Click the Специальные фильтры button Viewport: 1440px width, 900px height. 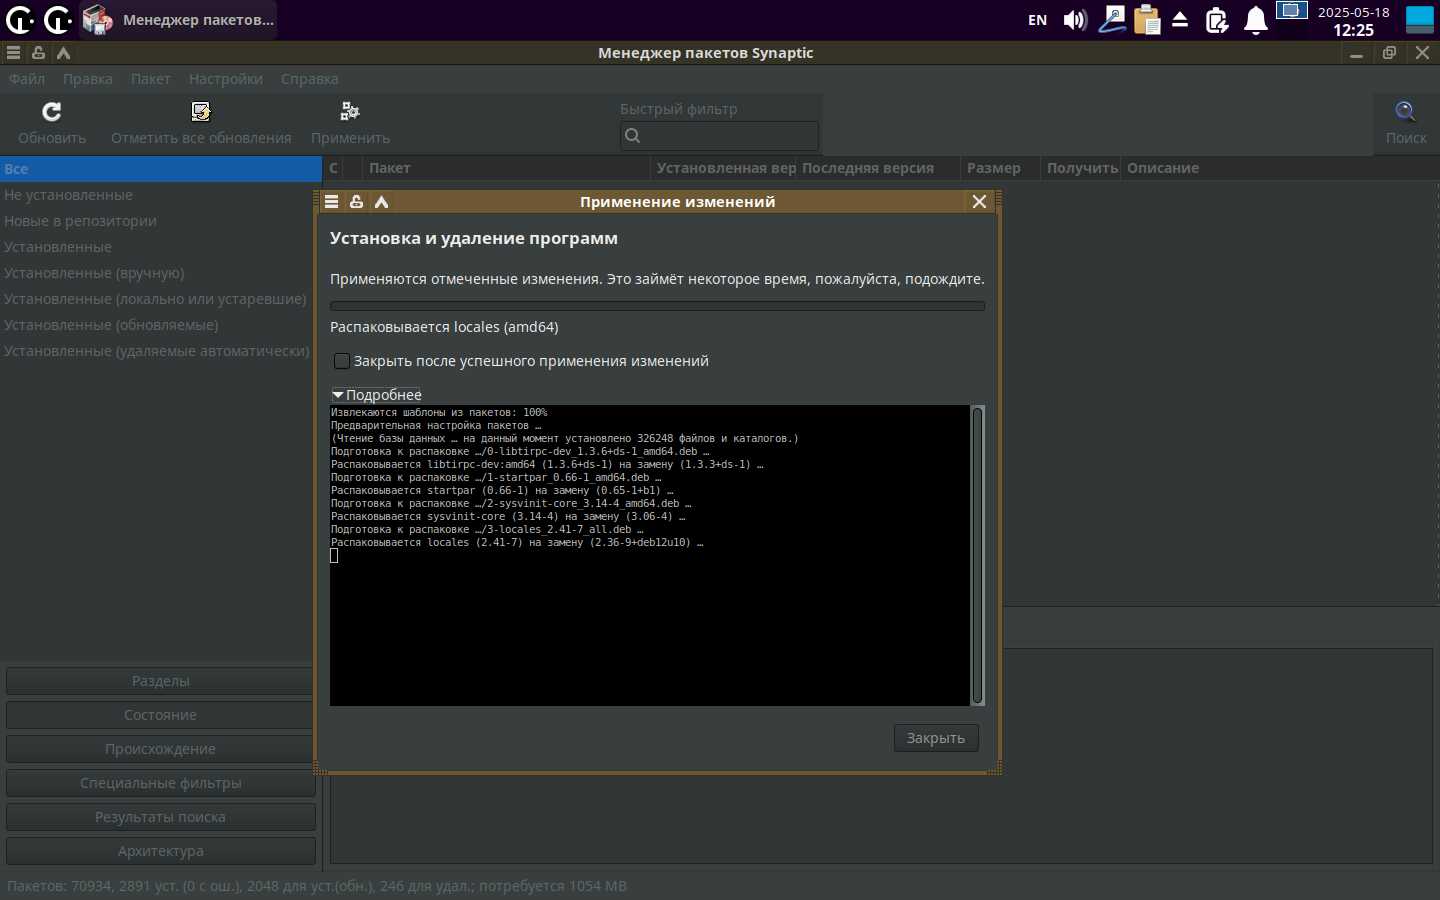[160, 783]
